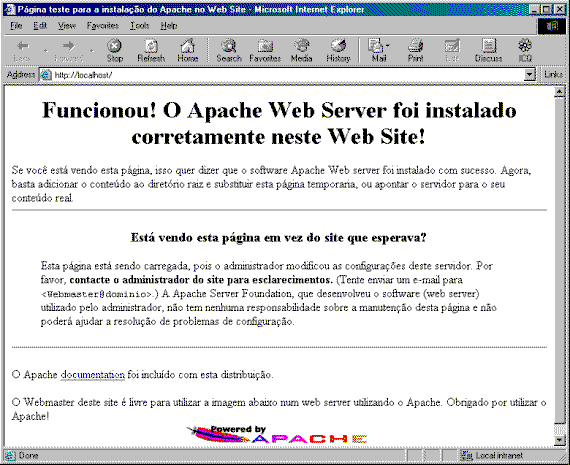570x465 pixels.
Task: Launch the ICQ toolbar button
Action: pos(525,51)
